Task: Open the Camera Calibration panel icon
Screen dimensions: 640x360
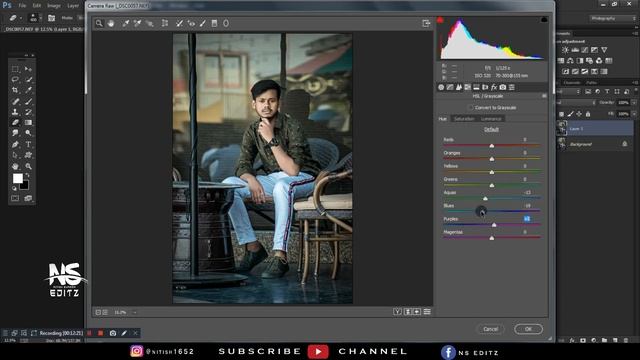Action: (503, 87)
